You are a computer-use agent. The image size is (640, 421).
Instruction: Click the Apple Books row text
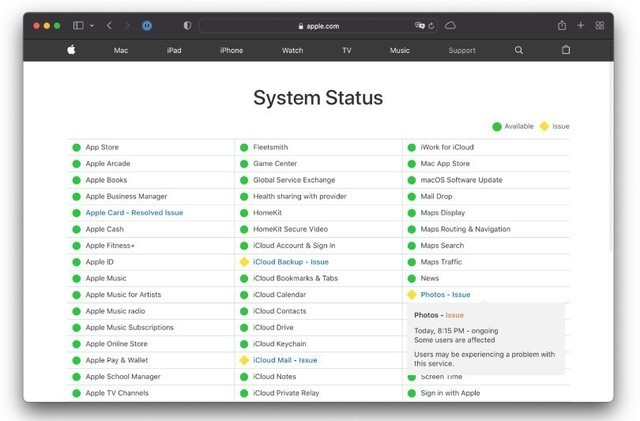coord(106,180)
